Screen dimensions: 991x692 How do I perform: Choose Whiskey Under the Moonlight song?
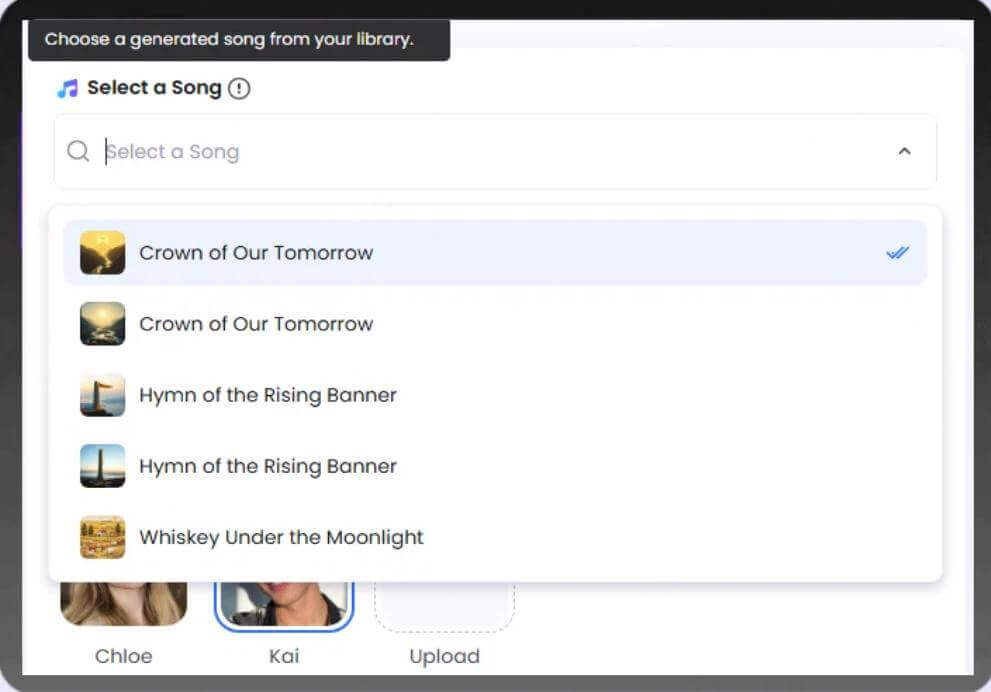(x=281, y=537)
